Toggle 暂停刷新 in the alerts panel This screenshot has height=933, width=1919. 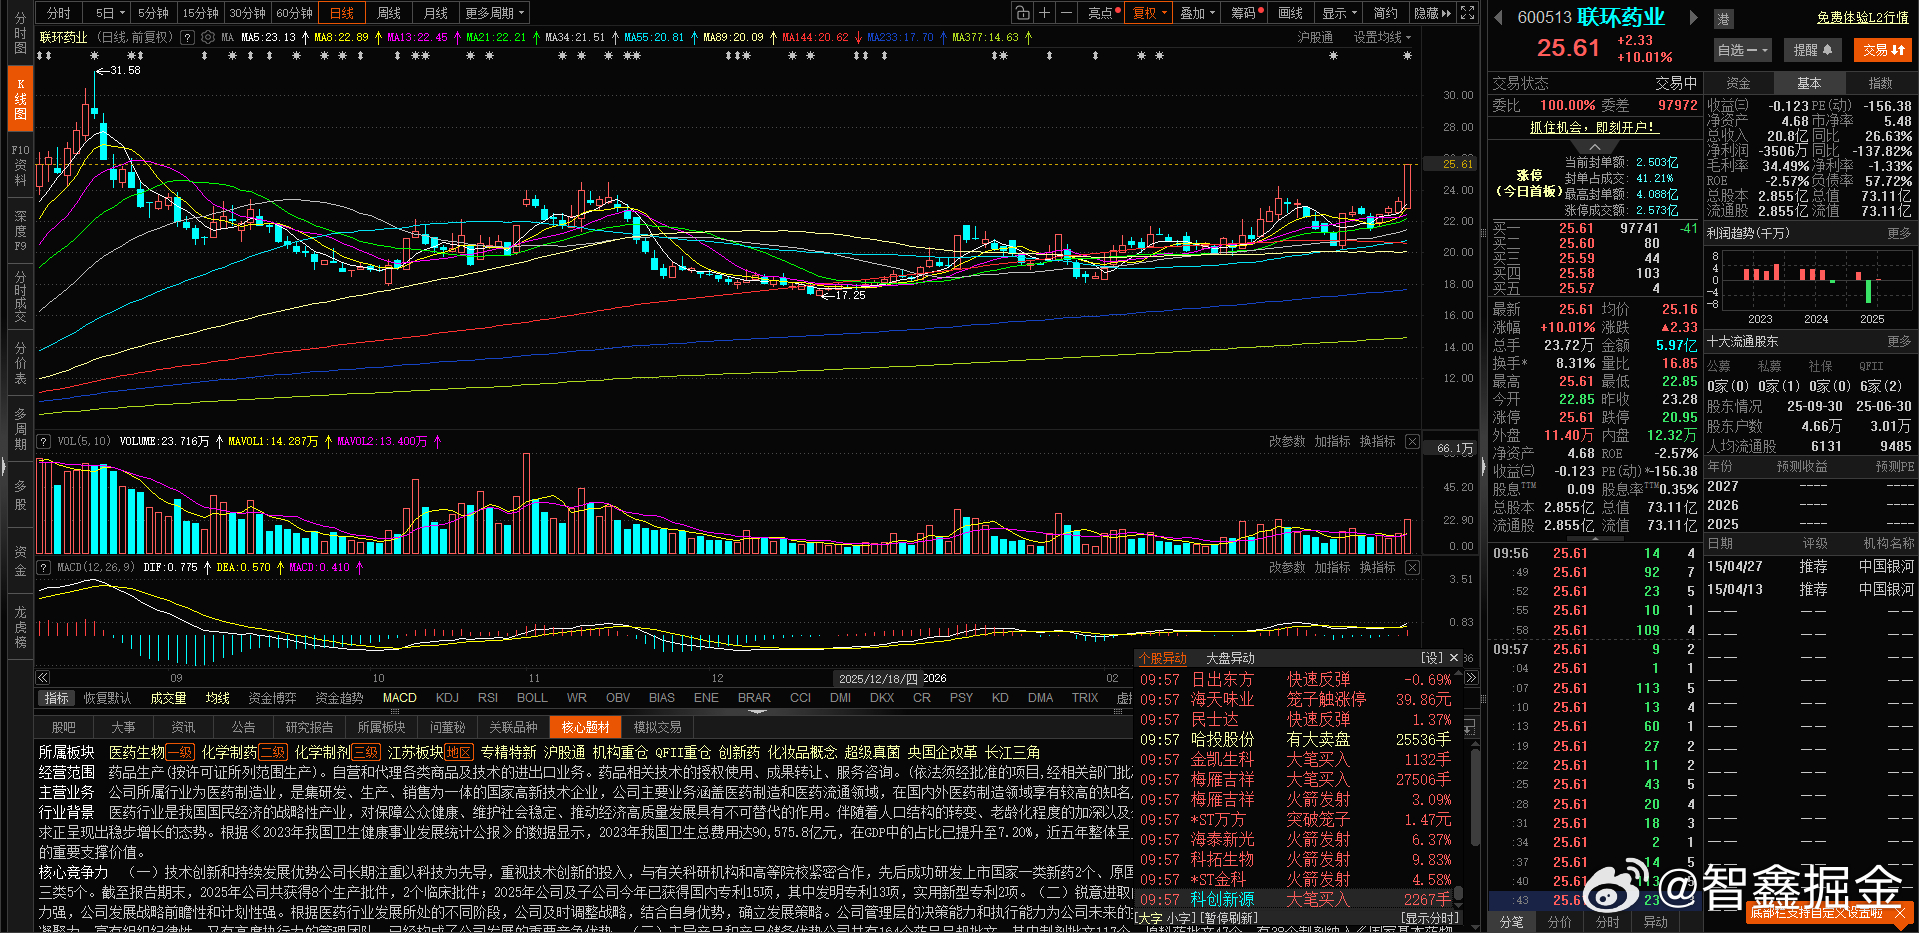click(1229, 918)
